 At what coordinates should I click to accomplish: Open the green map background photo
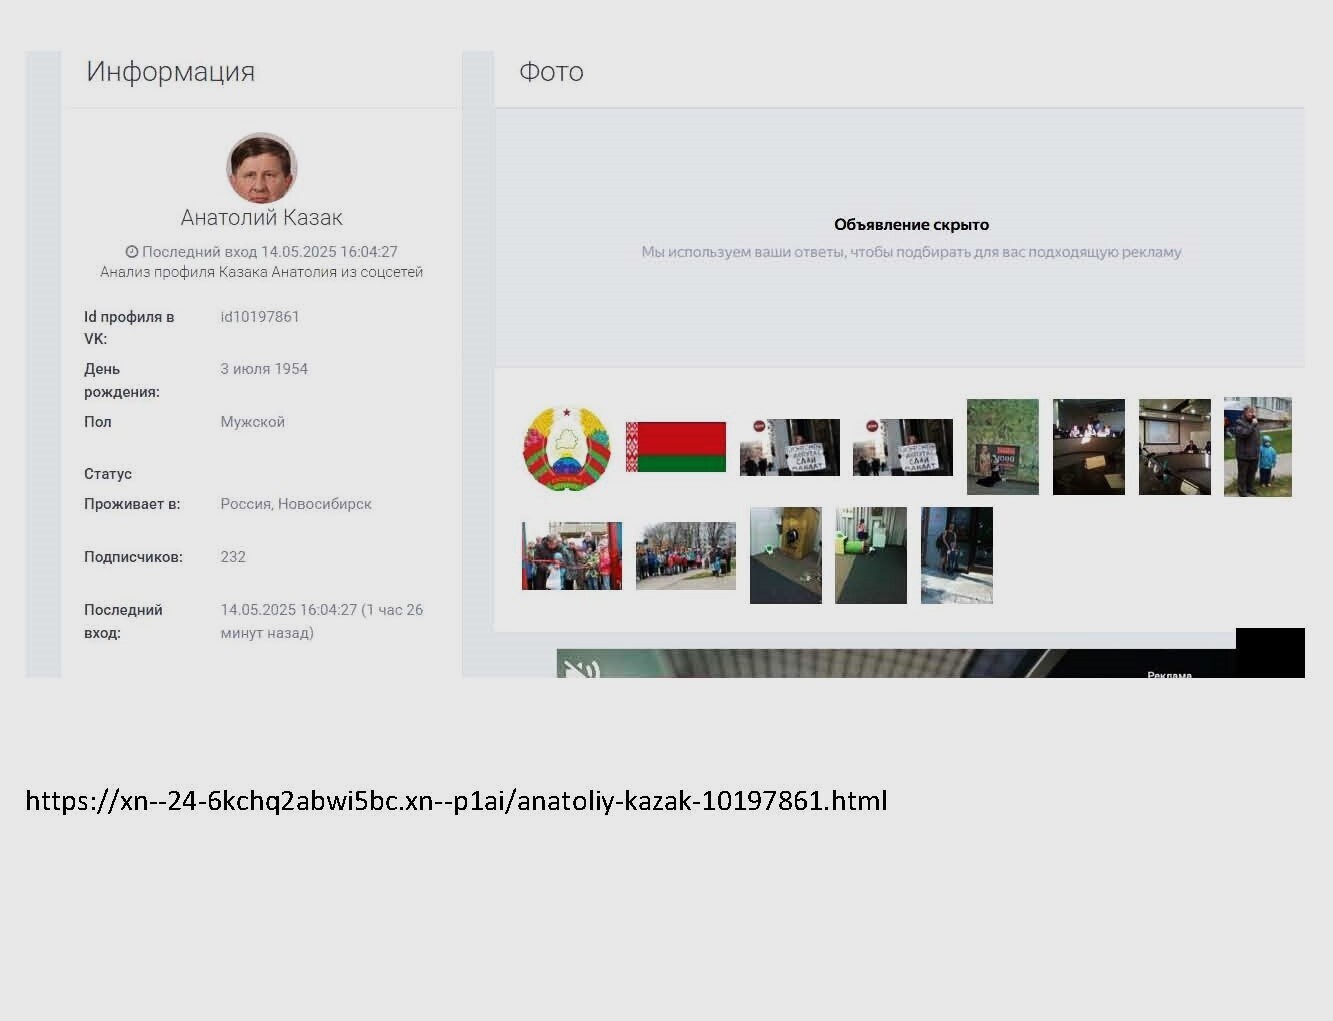[x=1003, y=447]
